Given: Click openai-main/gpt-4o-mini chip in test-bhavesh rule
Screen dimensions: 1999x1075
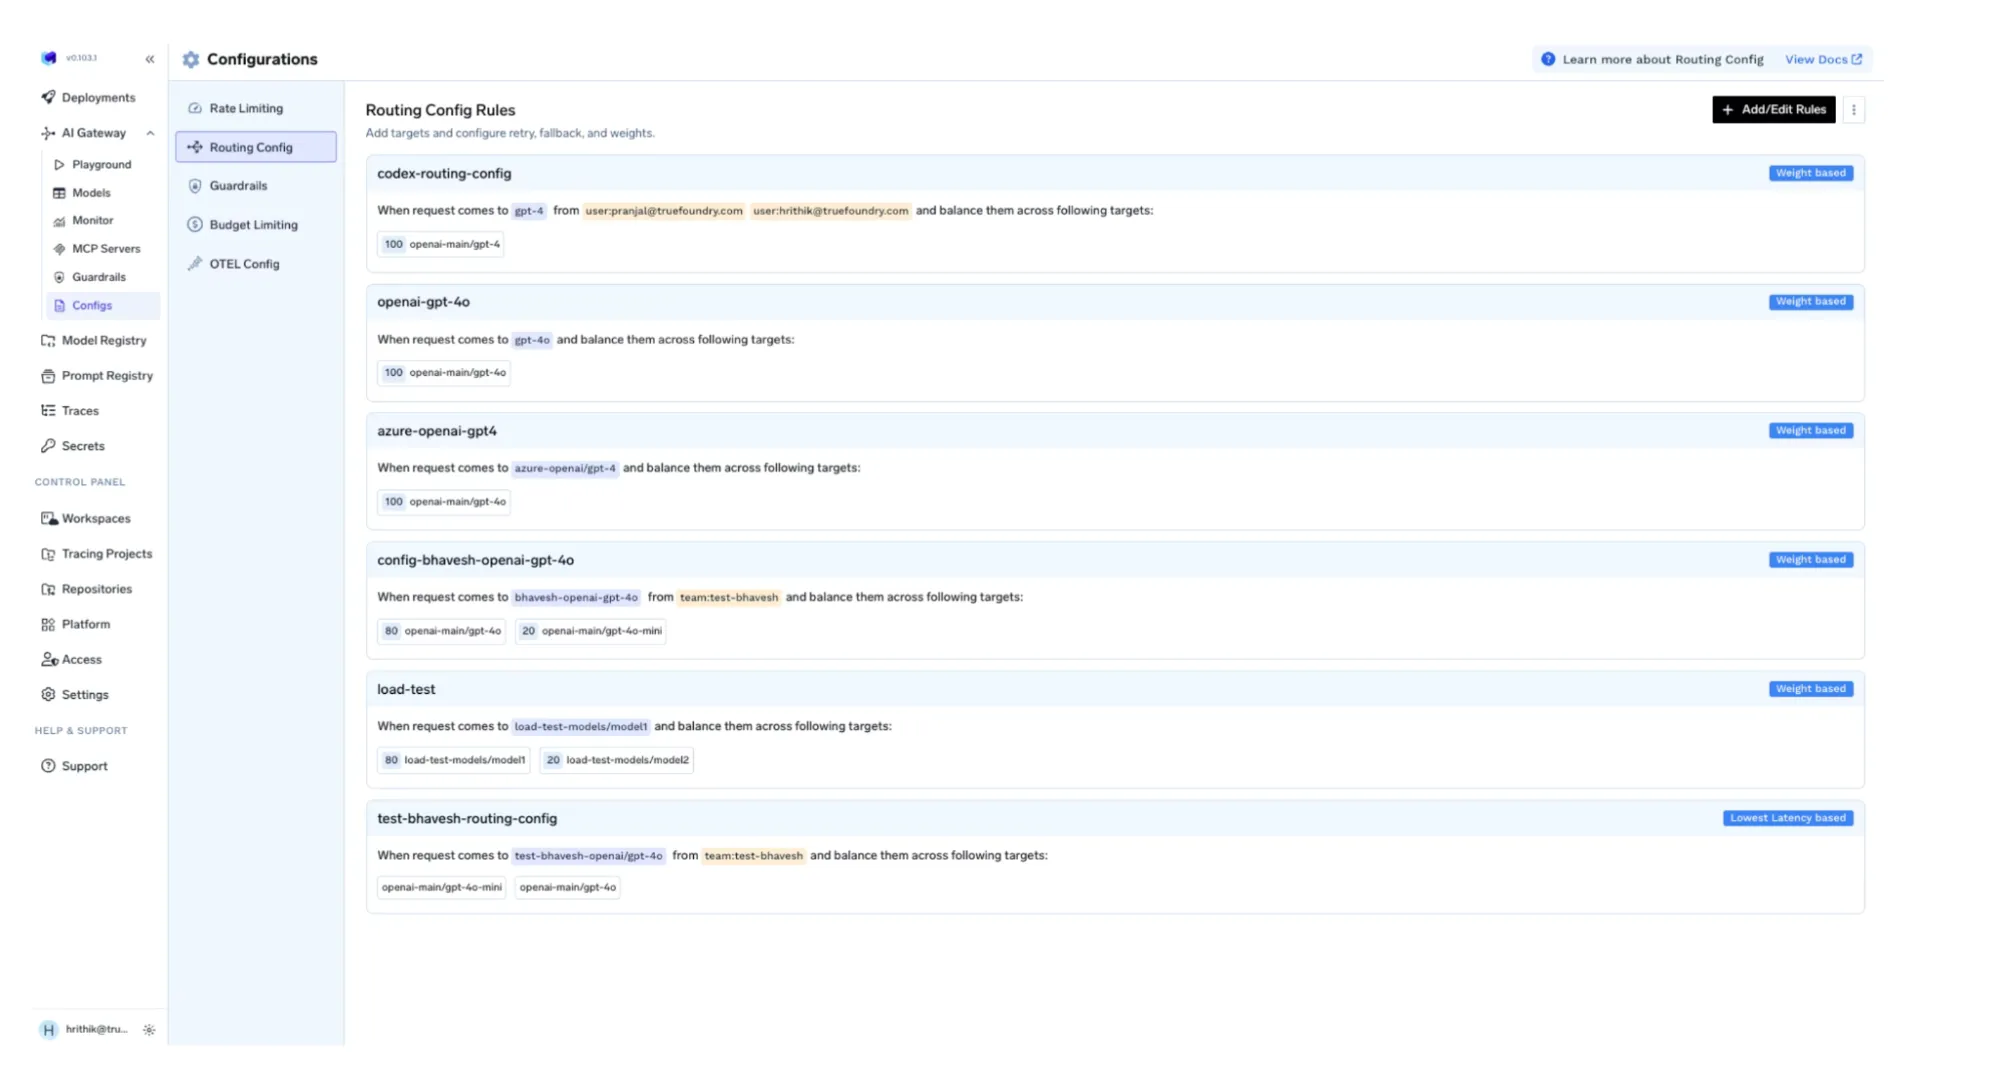Looking at the screenshot, I should coord(442,888).
